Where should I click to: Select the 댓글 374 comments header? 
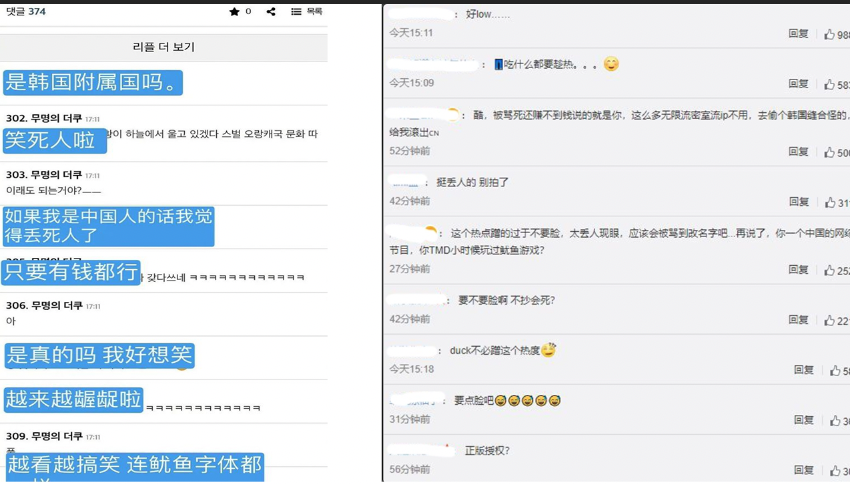26,12
